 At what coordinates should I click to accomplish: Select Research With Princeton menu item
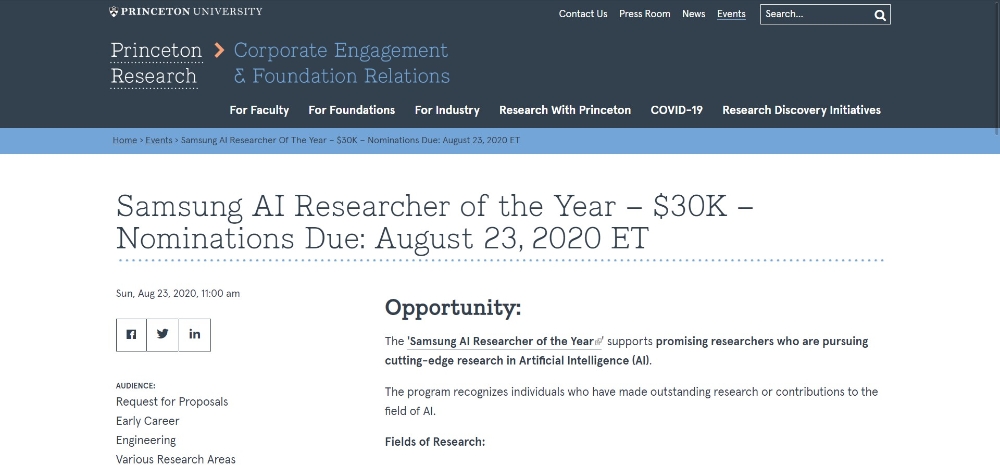[565, 110]
